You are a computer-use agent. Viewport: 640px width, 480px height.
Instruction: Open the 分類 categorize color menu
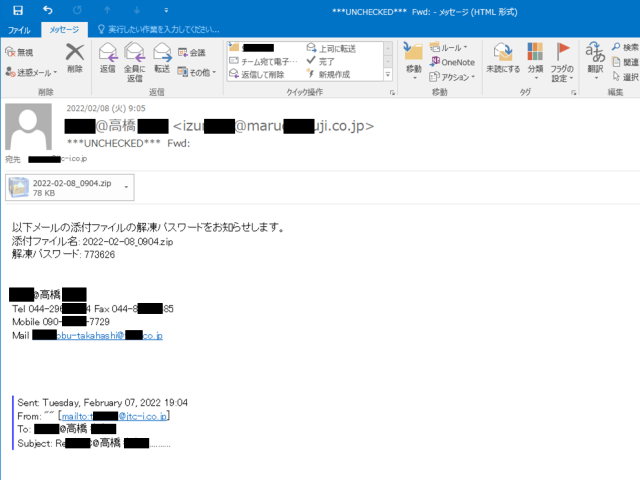click(535, 61)
